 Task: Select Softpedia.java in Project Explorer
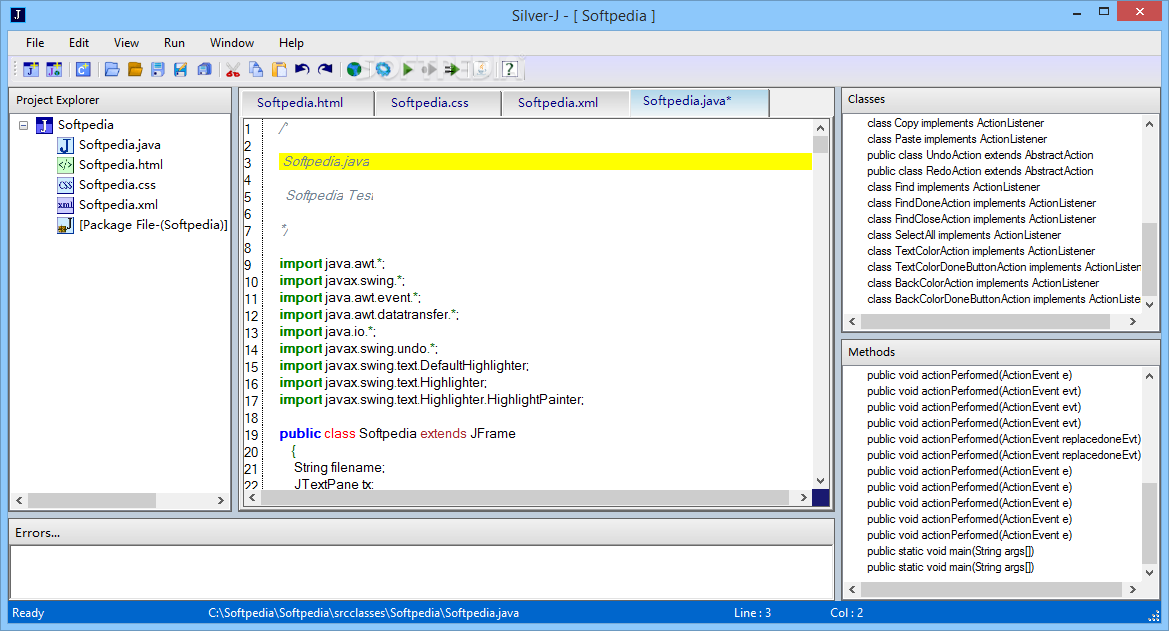click(x=119, y=145)
